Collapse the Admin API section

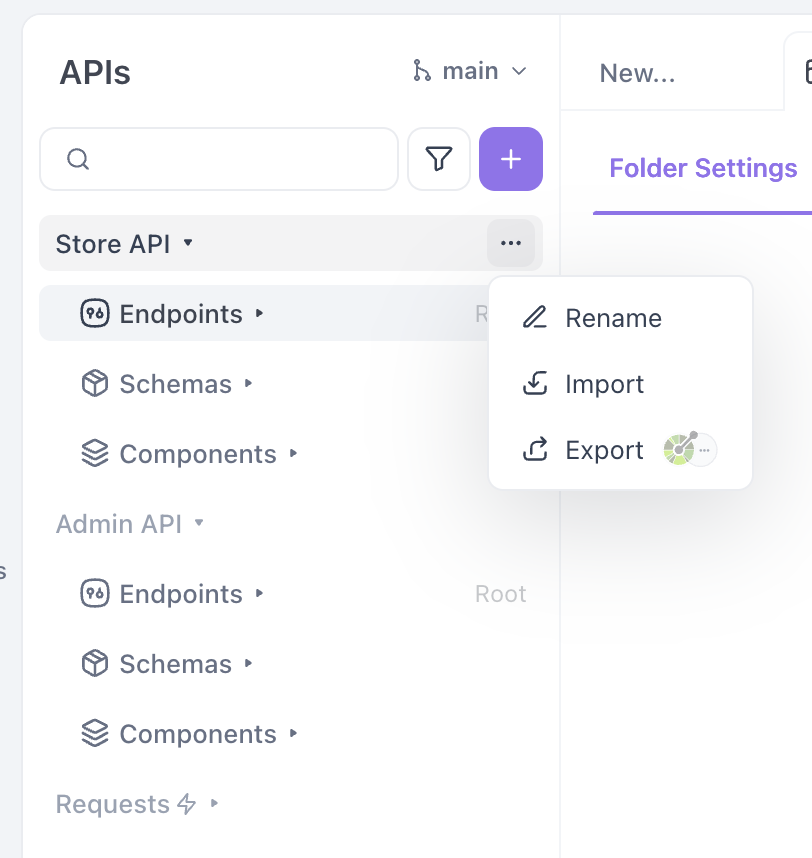click(199, 523)
